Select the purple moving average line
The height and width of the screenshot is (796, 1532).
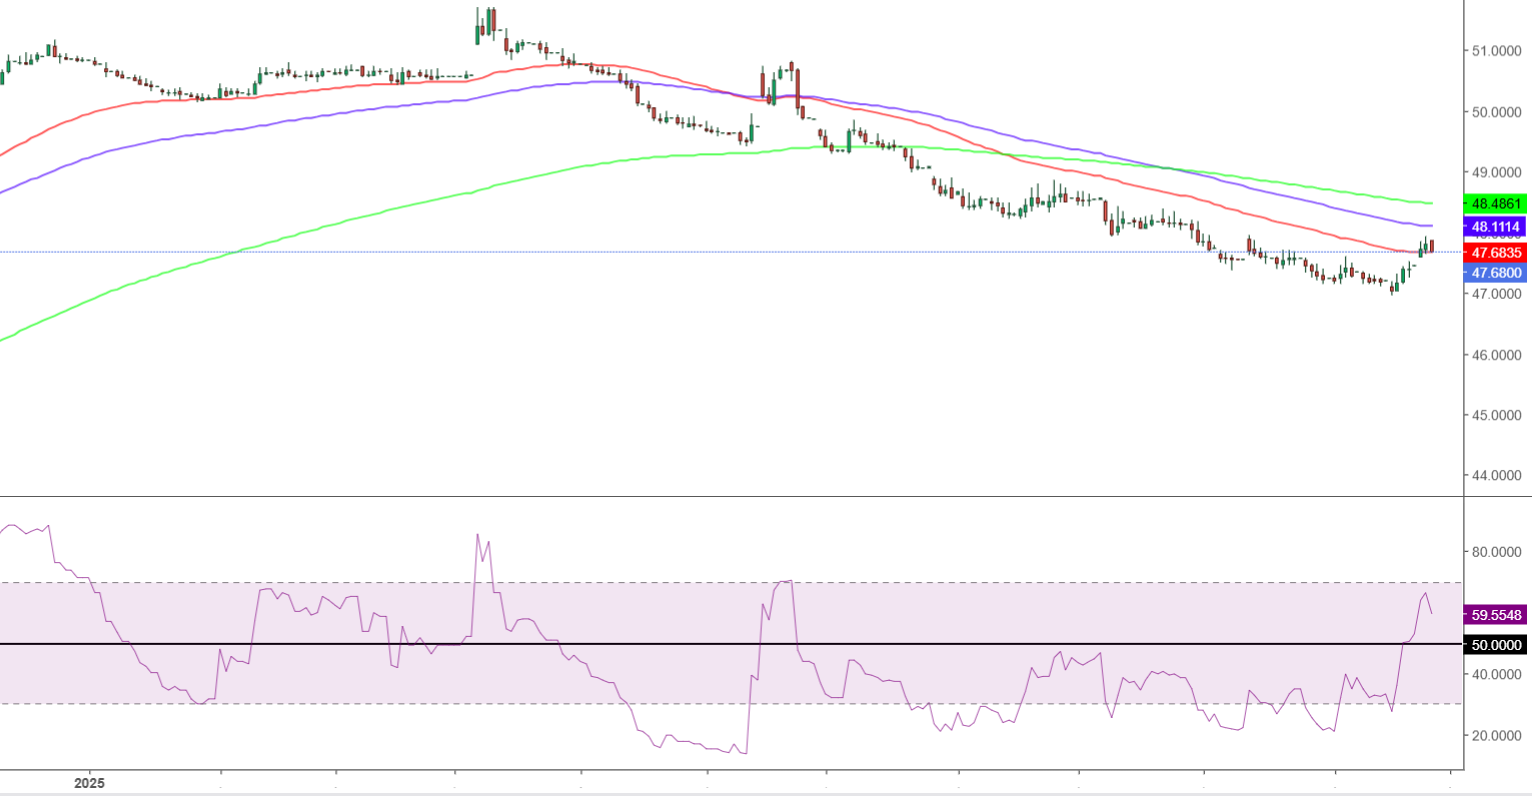click(300, 119)
